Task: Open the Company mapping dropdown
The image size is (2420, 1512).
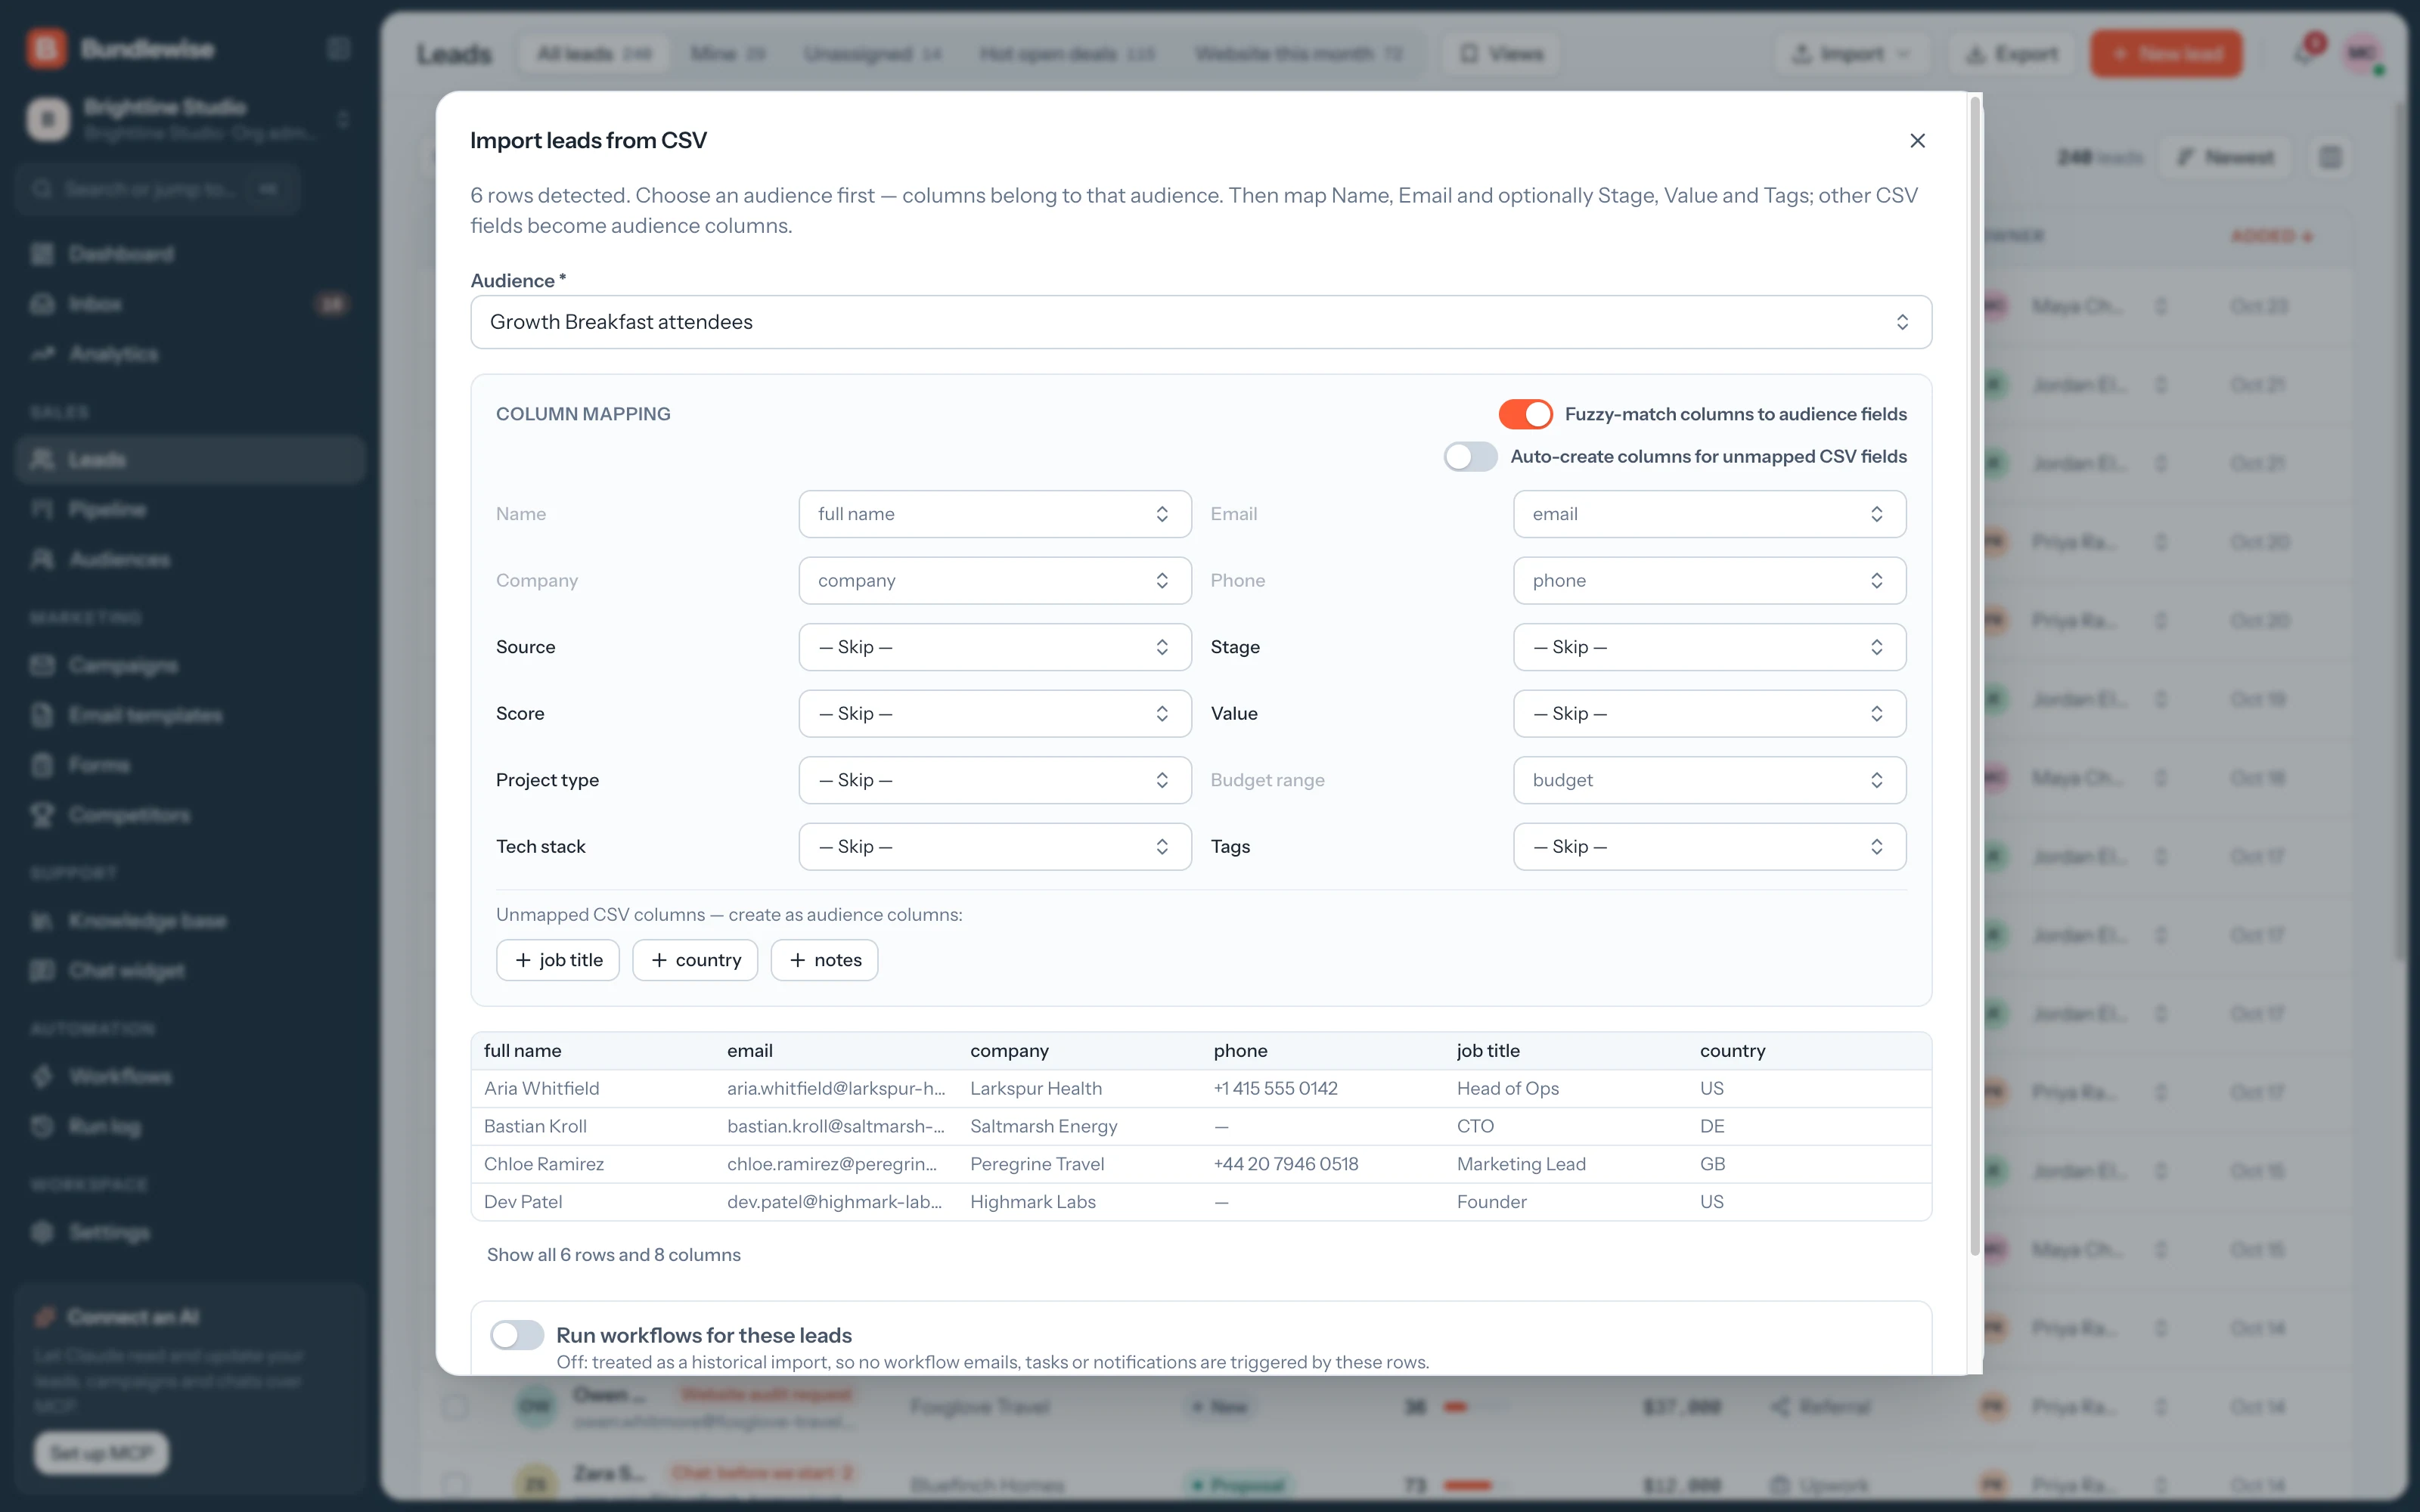Action: coord(995,581)
